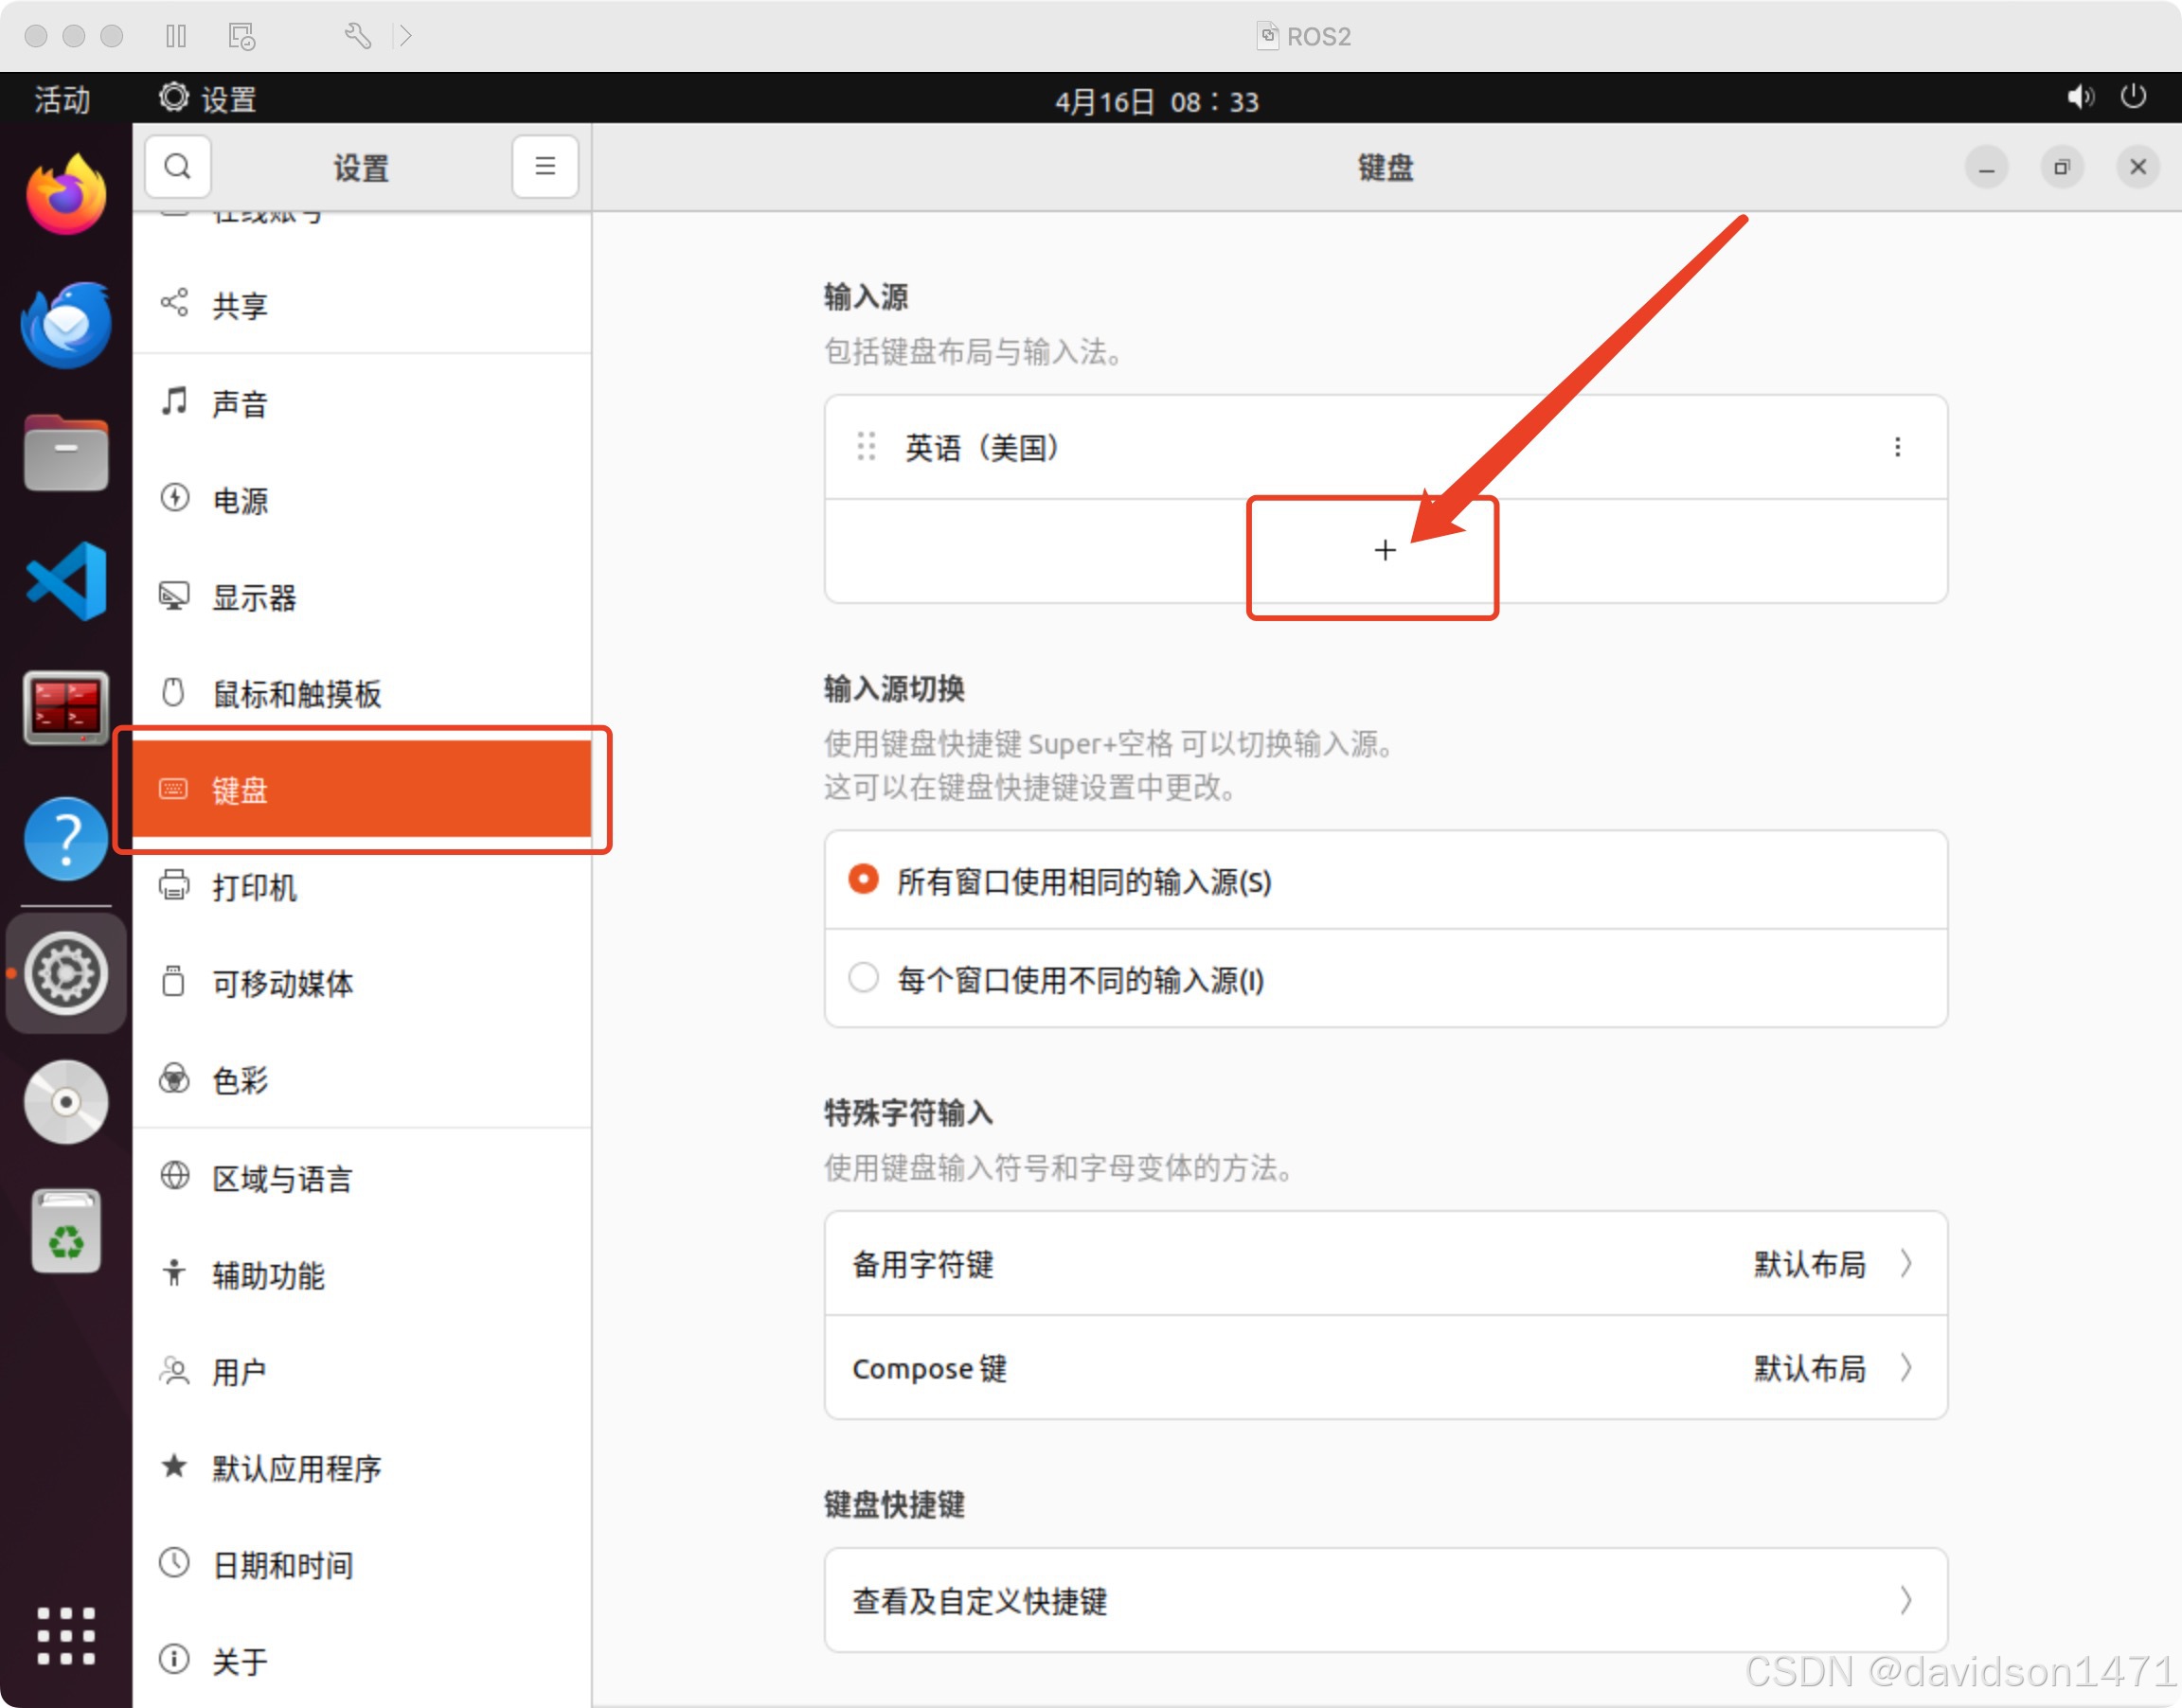Click drag handle beside 英语（美国）
The height and width of the screenshot is (1708, 2182).
866,447
